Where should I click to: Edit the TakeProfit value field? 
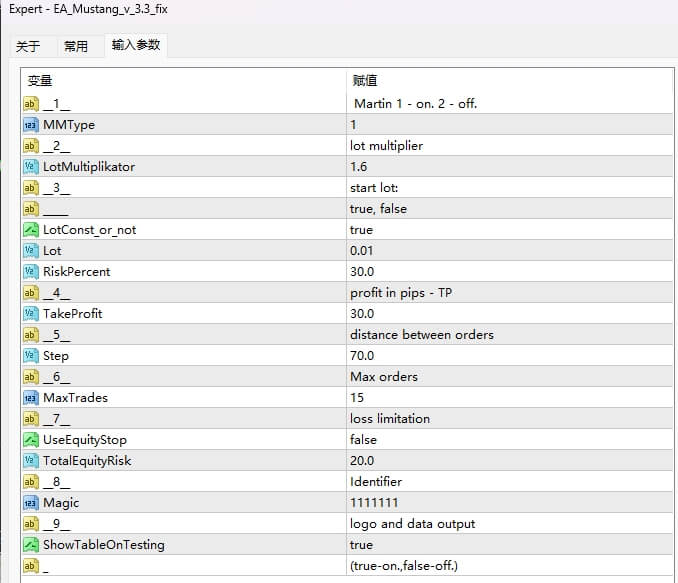[362, 314]
